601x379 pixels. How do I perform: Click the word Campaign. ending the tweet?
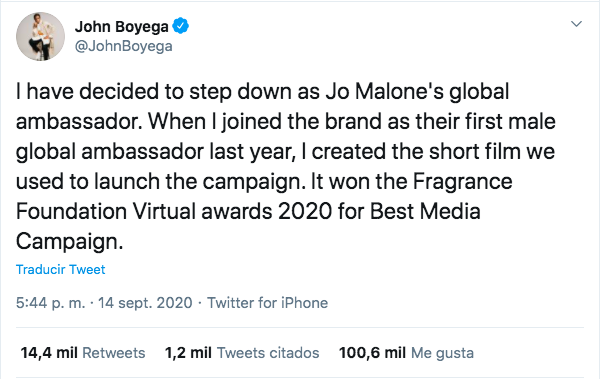tap(69, 242)
